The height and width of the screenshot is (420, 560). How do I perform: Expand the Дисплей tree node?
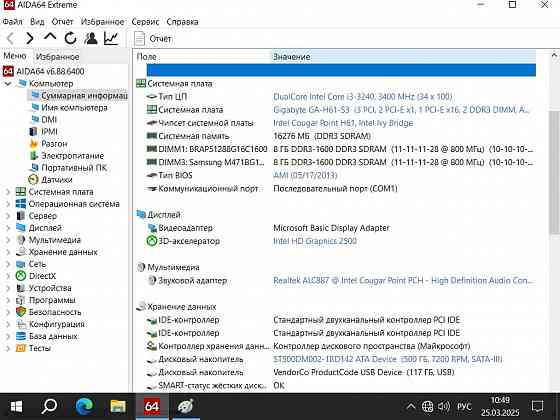tap(8, 228)
